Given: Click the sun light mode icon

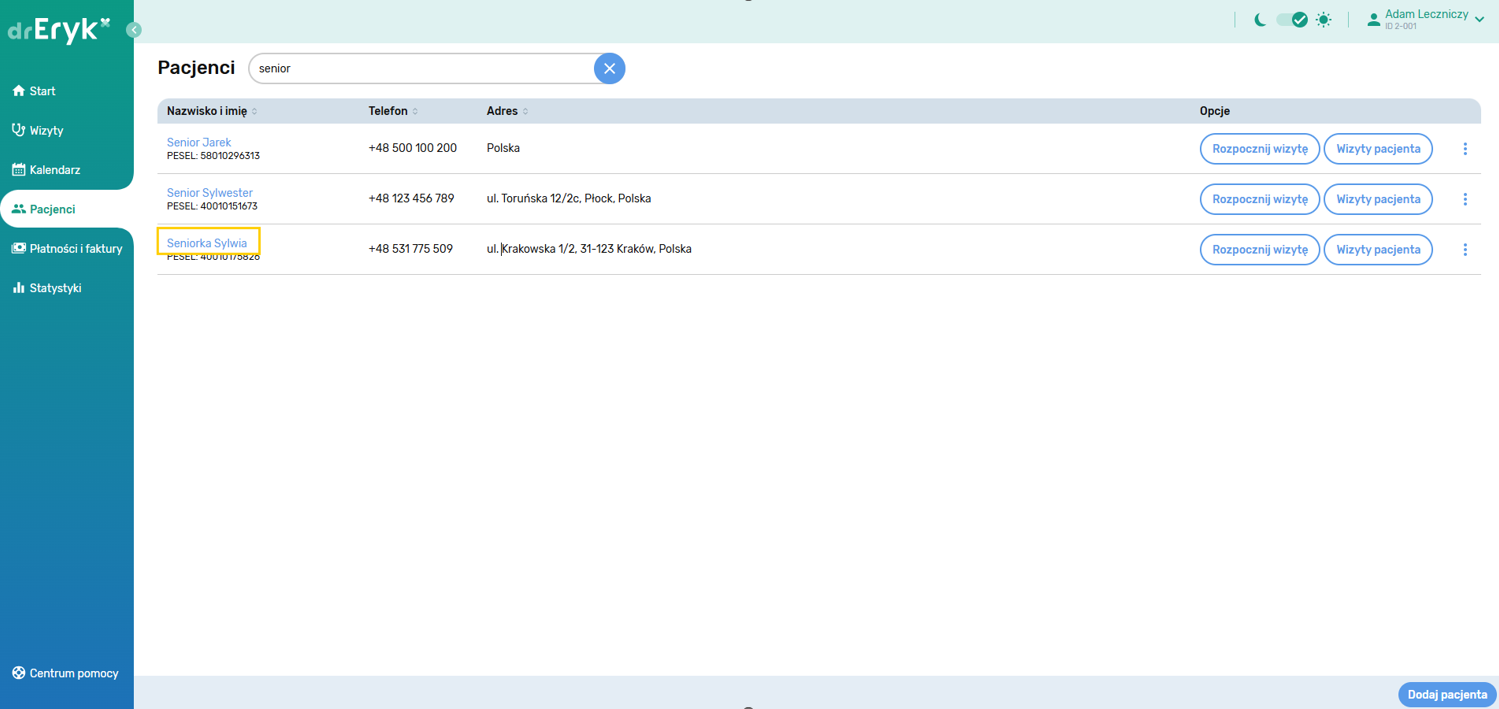Looking at the screenshot, I should pos(1324,20).
